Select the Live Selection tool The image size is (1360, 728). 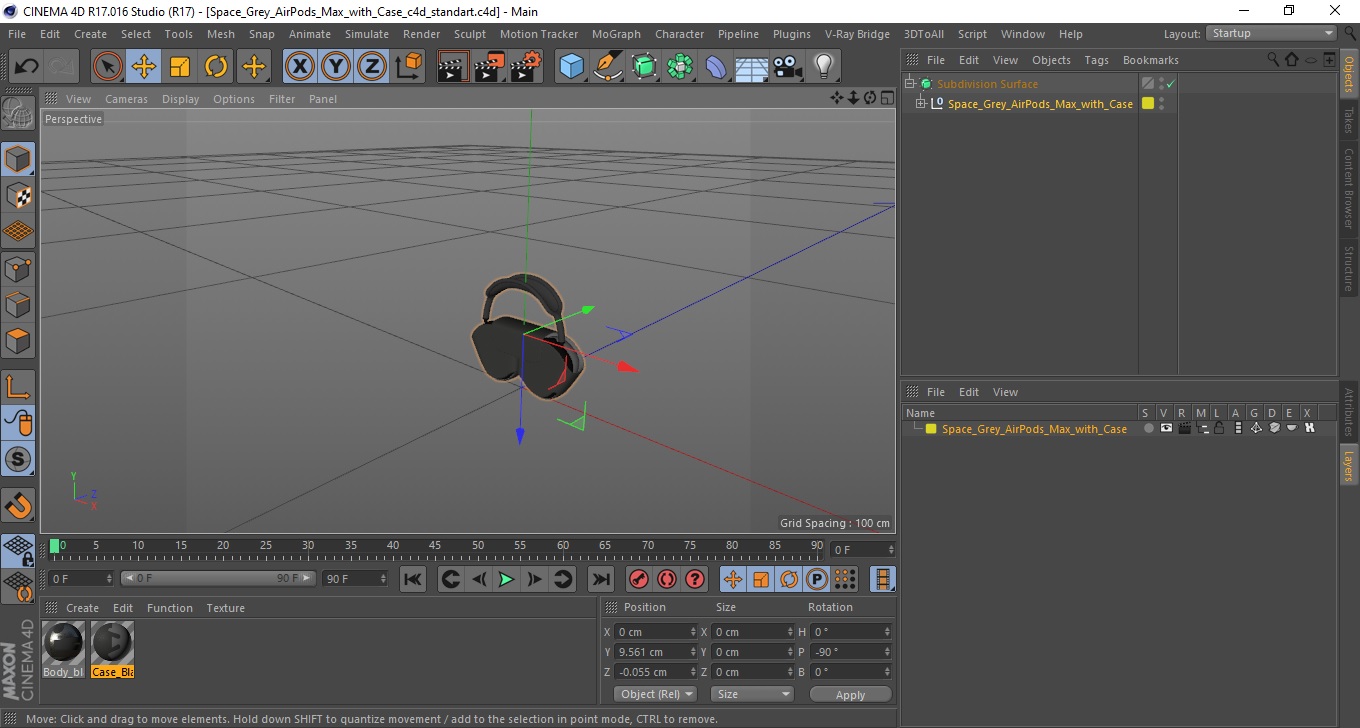tap(108, 67)
